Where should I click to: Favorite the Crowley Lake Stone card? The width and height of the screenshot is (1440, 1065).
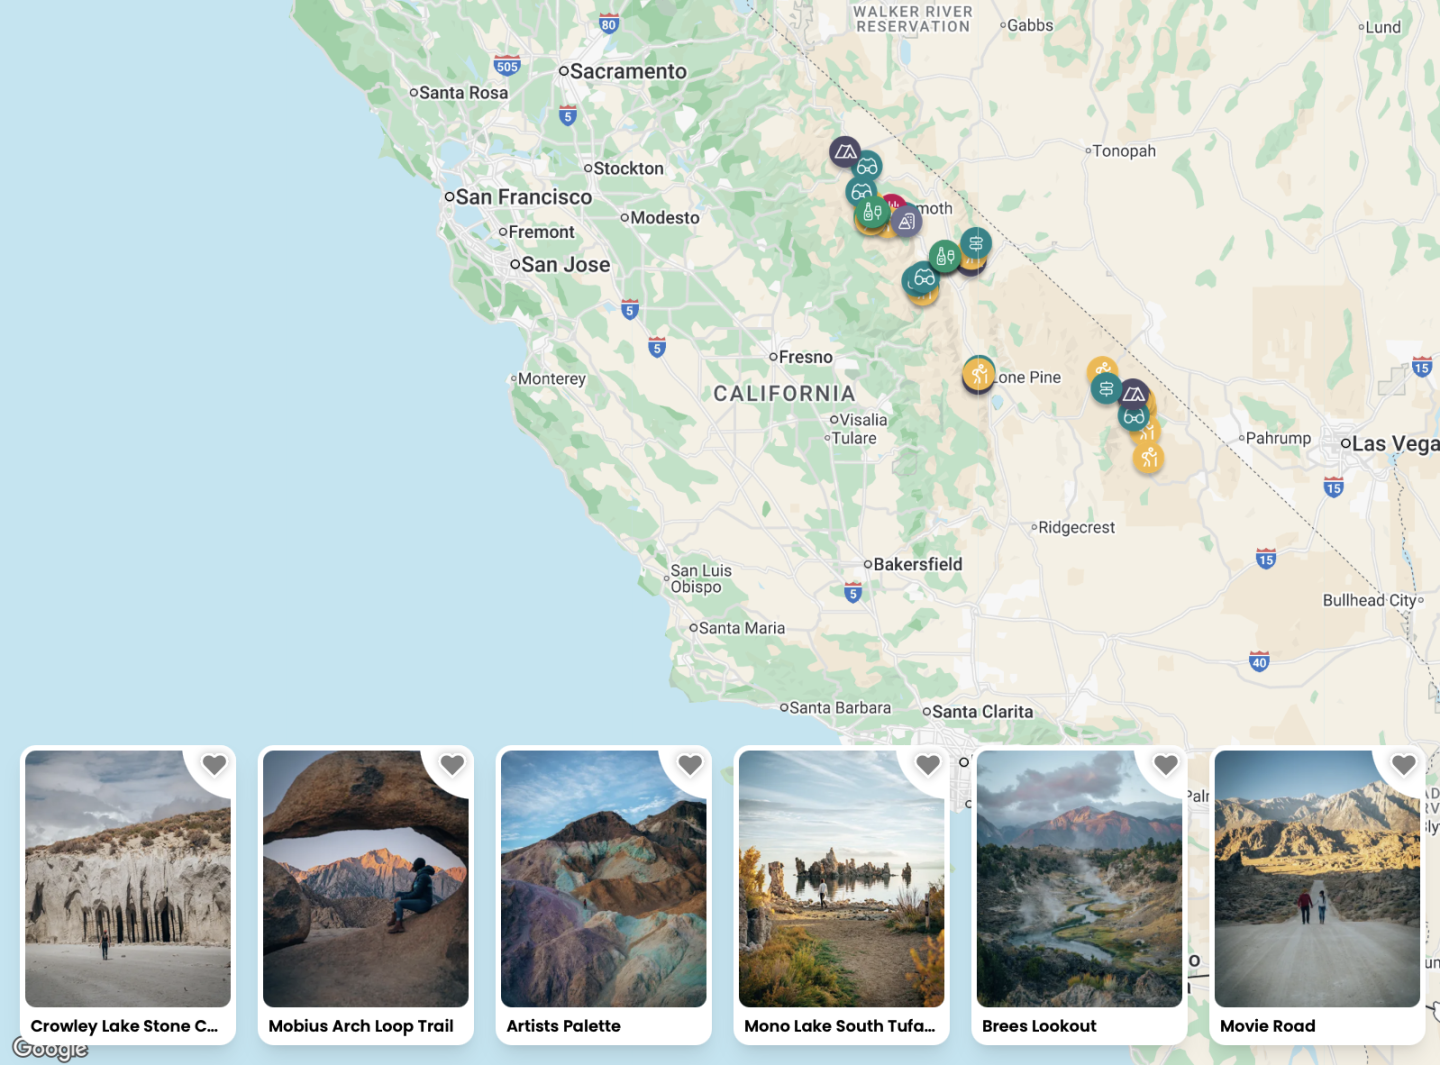[x=214, y=765]
